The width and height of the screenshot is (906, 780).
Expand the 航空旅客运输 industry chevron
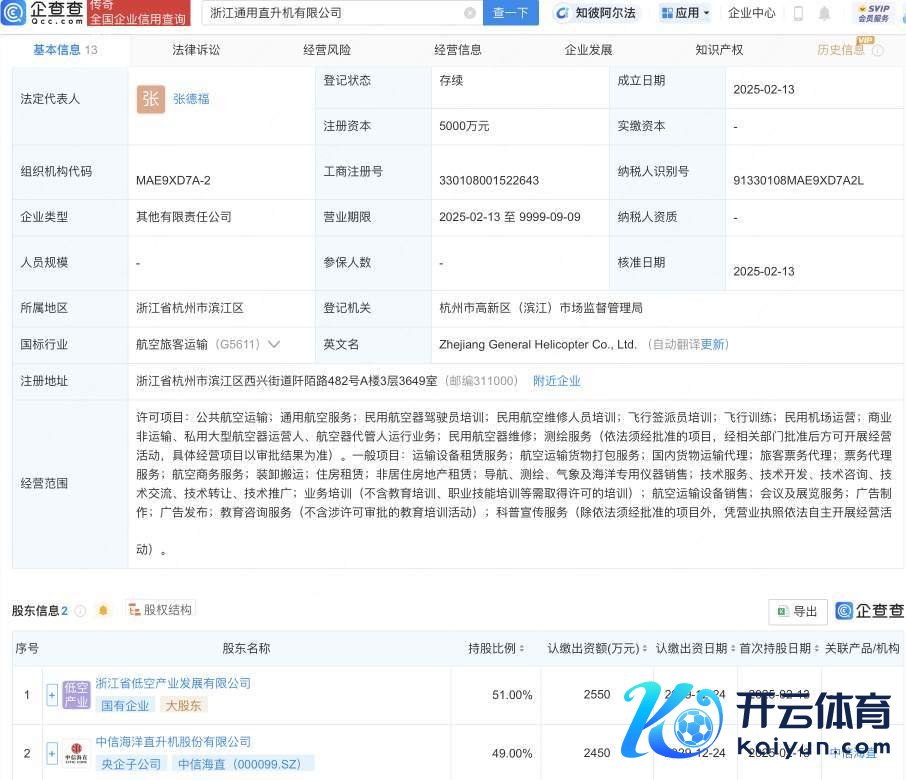coord(274,344)
